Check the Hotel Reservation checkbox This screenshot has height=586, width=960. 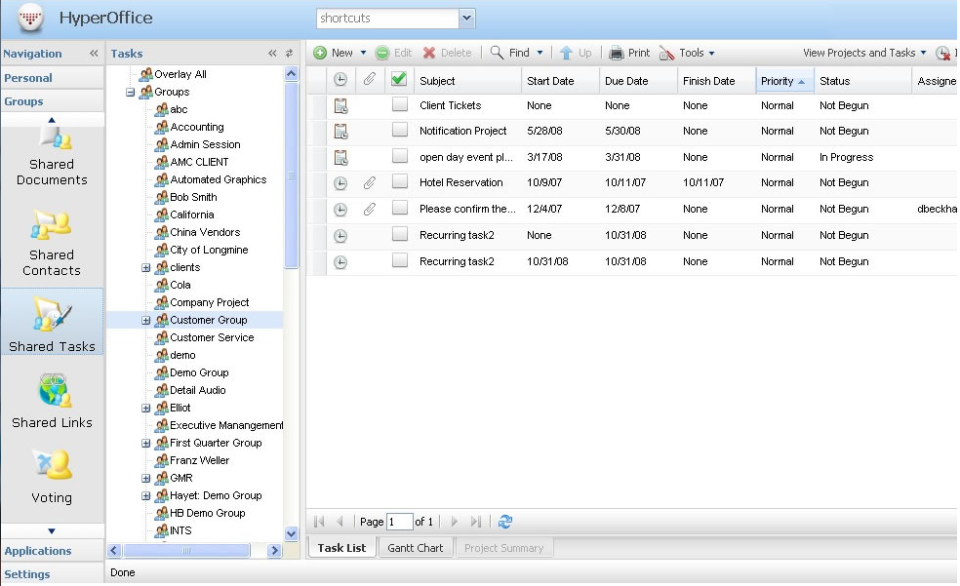[400, 181]
